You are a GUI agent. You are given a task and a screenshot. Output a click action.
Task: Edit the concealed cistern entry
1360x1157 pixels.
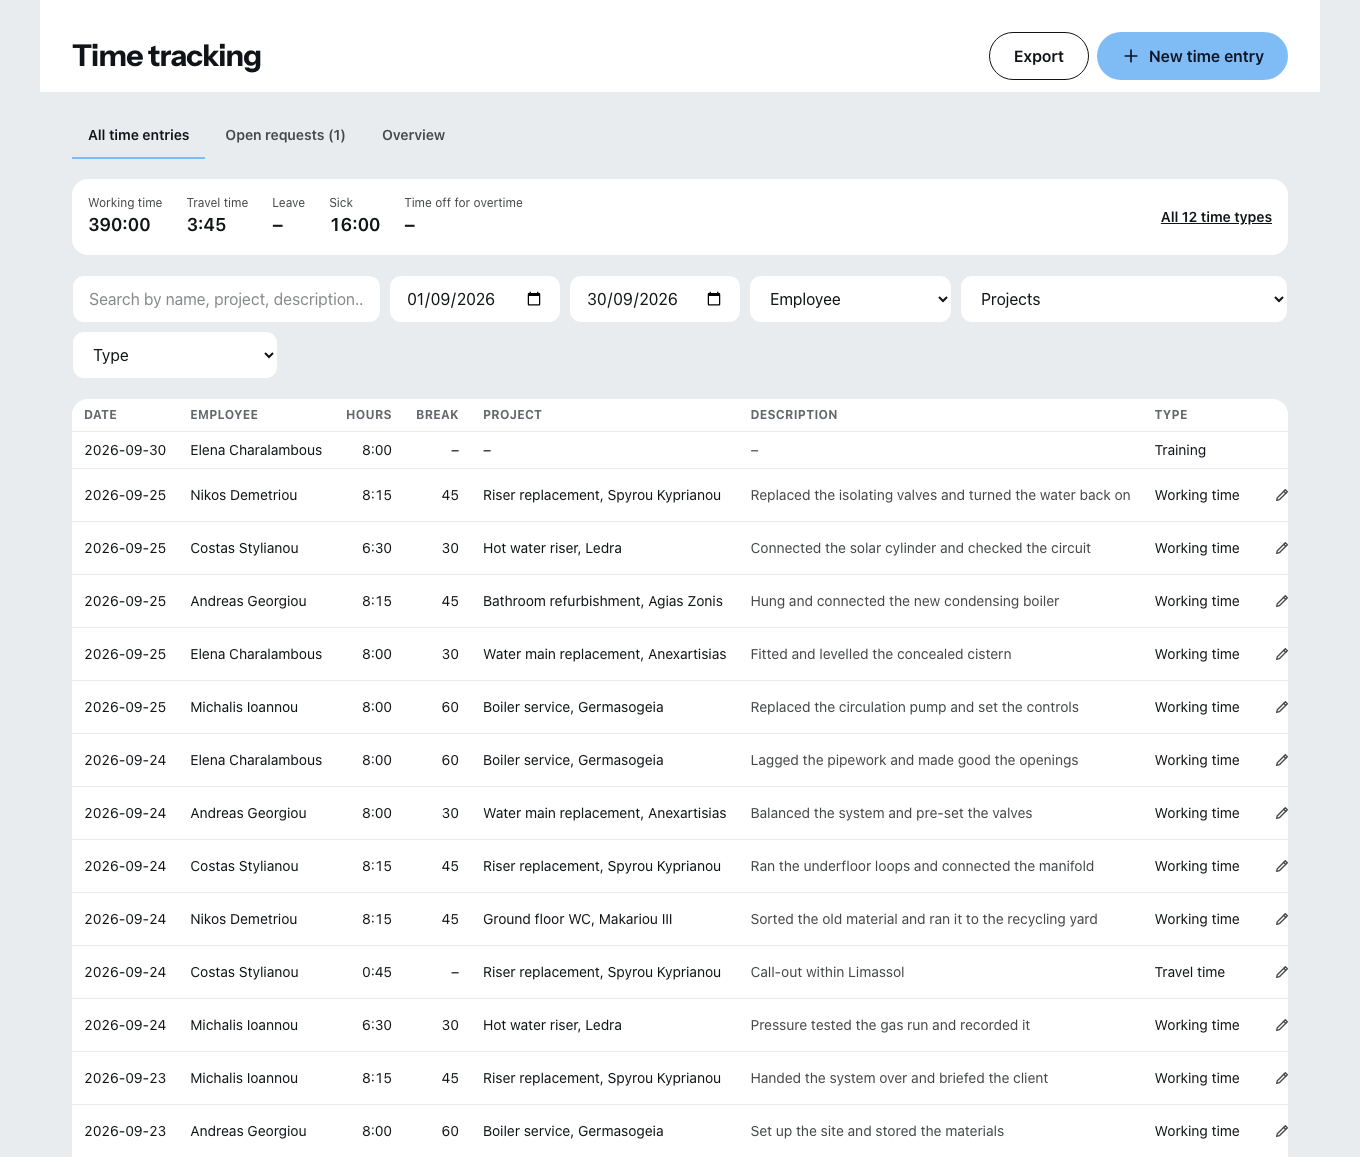tap(1281, 654)
